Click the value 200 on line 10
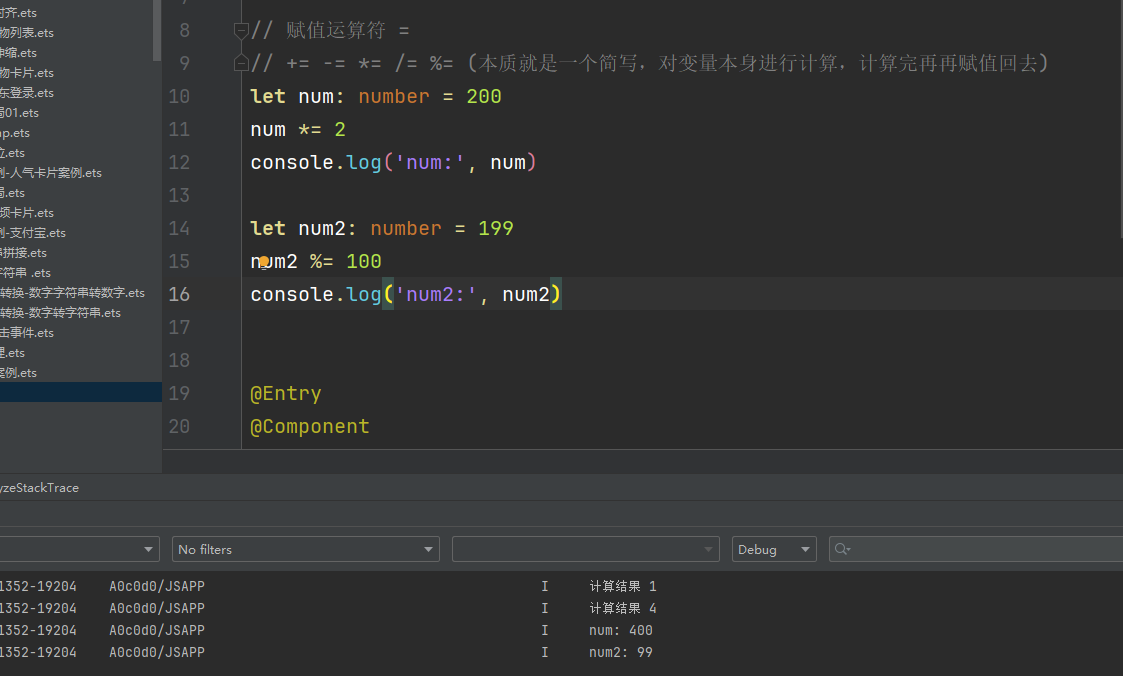1123x676 pixels. point(483,97)
